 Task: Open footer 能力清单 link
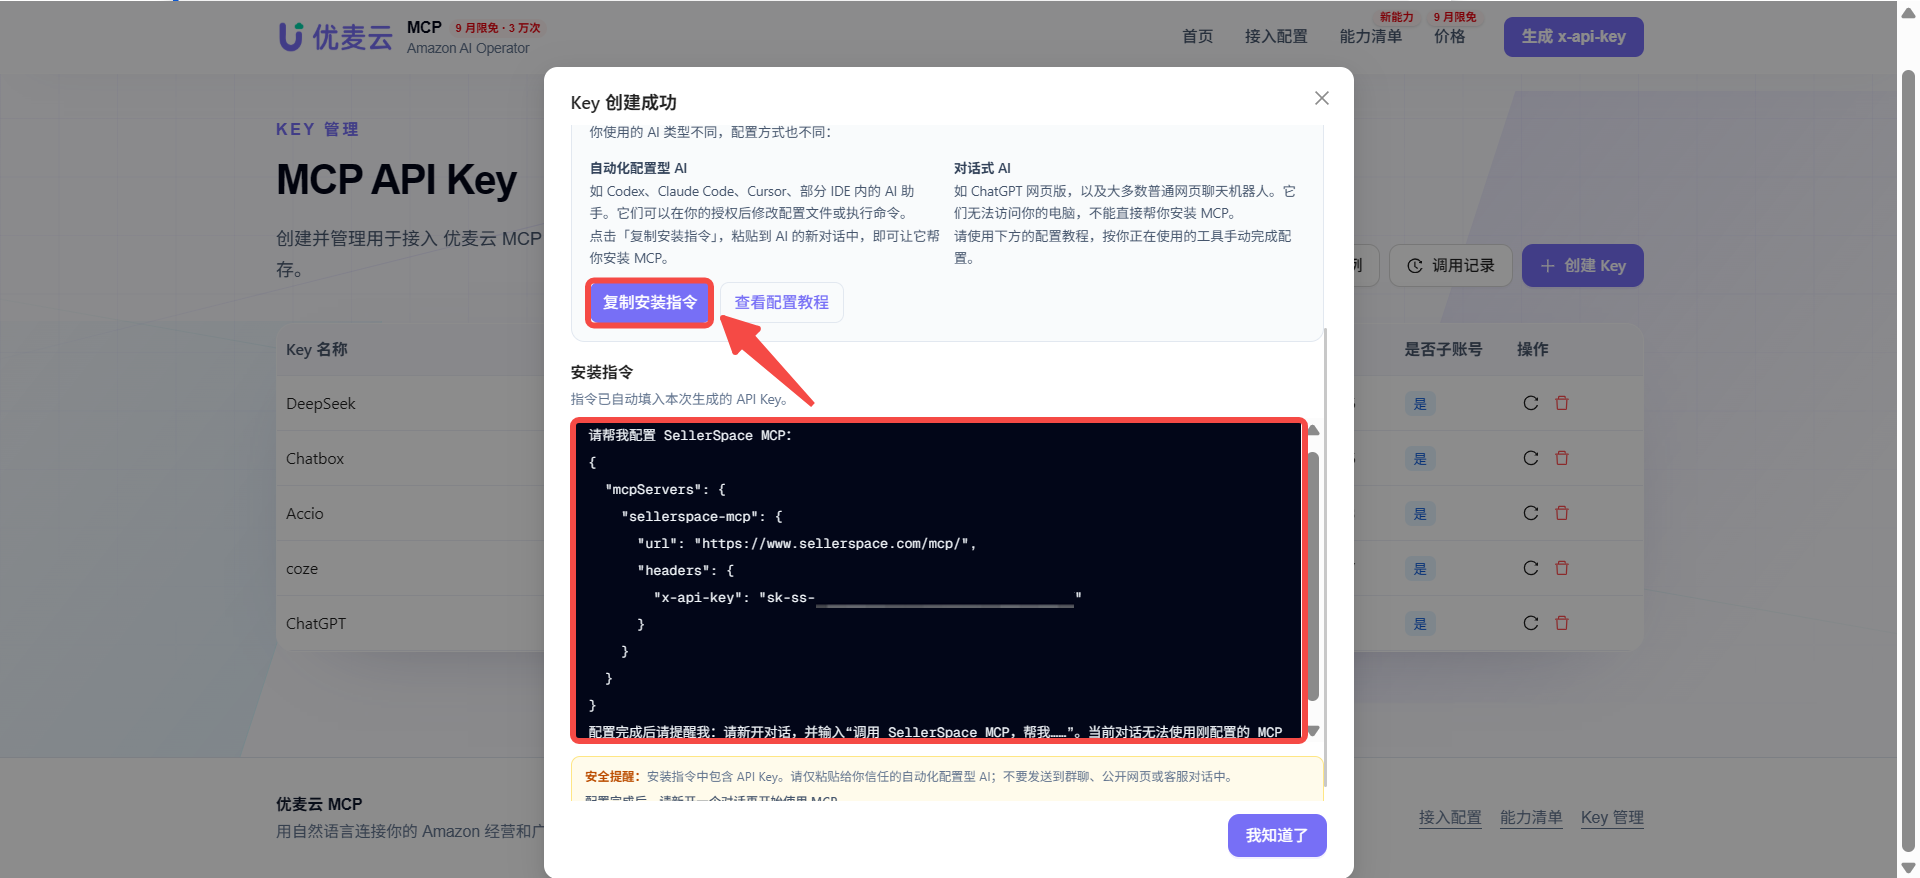(1531, 817)
